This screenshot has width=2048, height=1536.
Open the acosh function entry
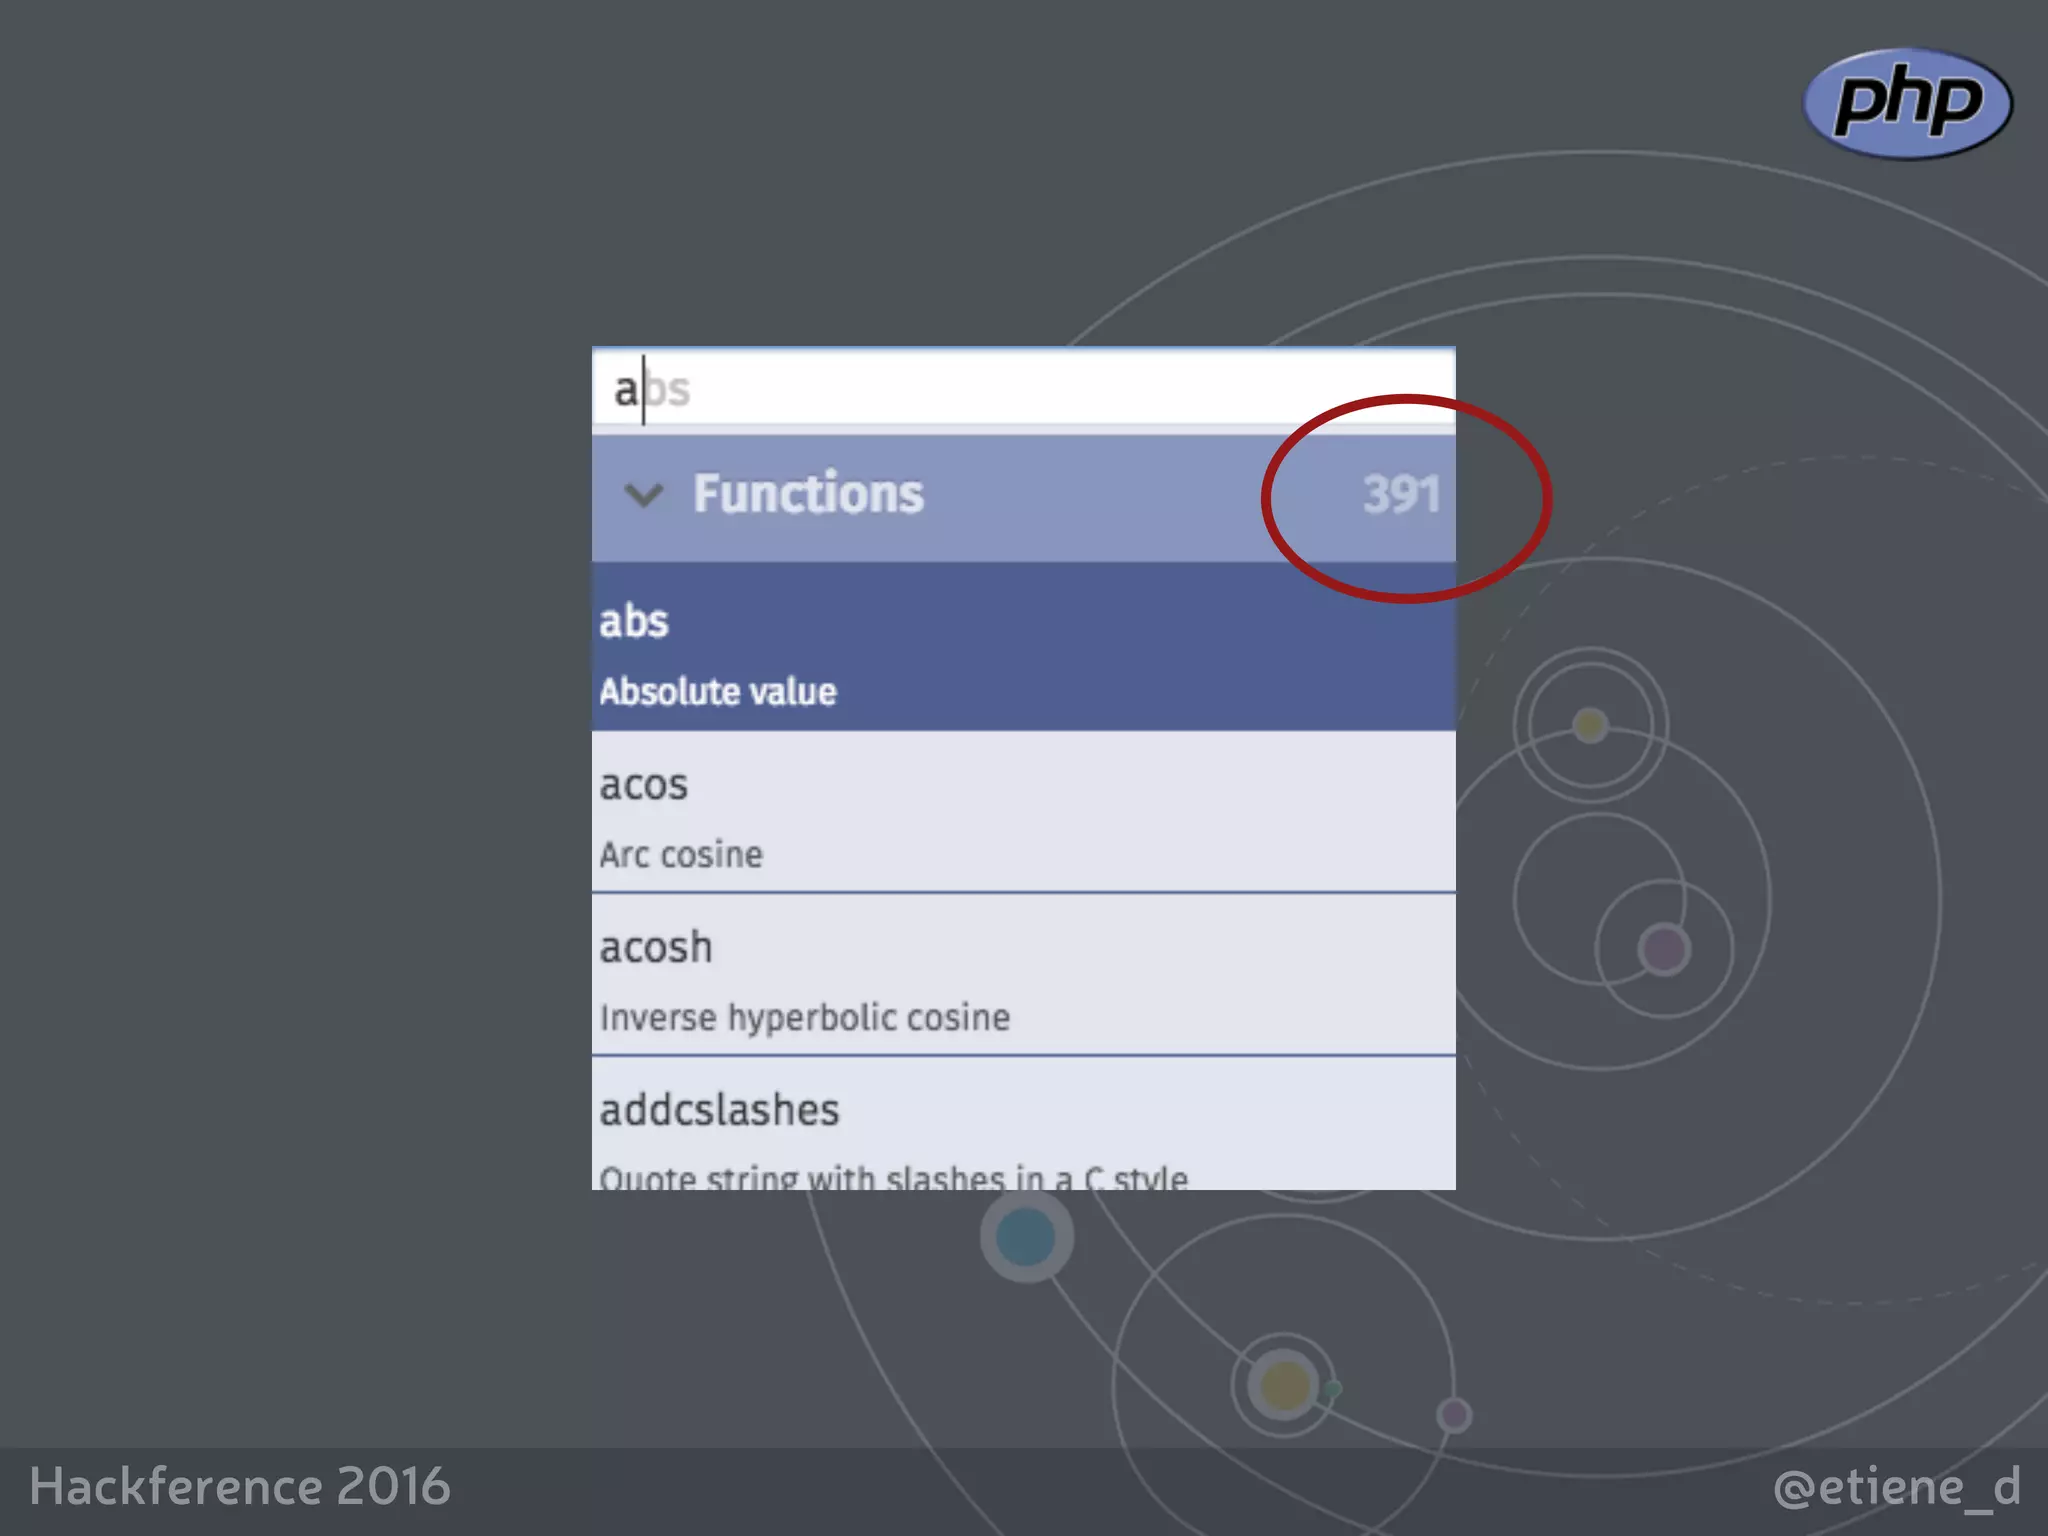pyautogui.click(x=656, y=947)
